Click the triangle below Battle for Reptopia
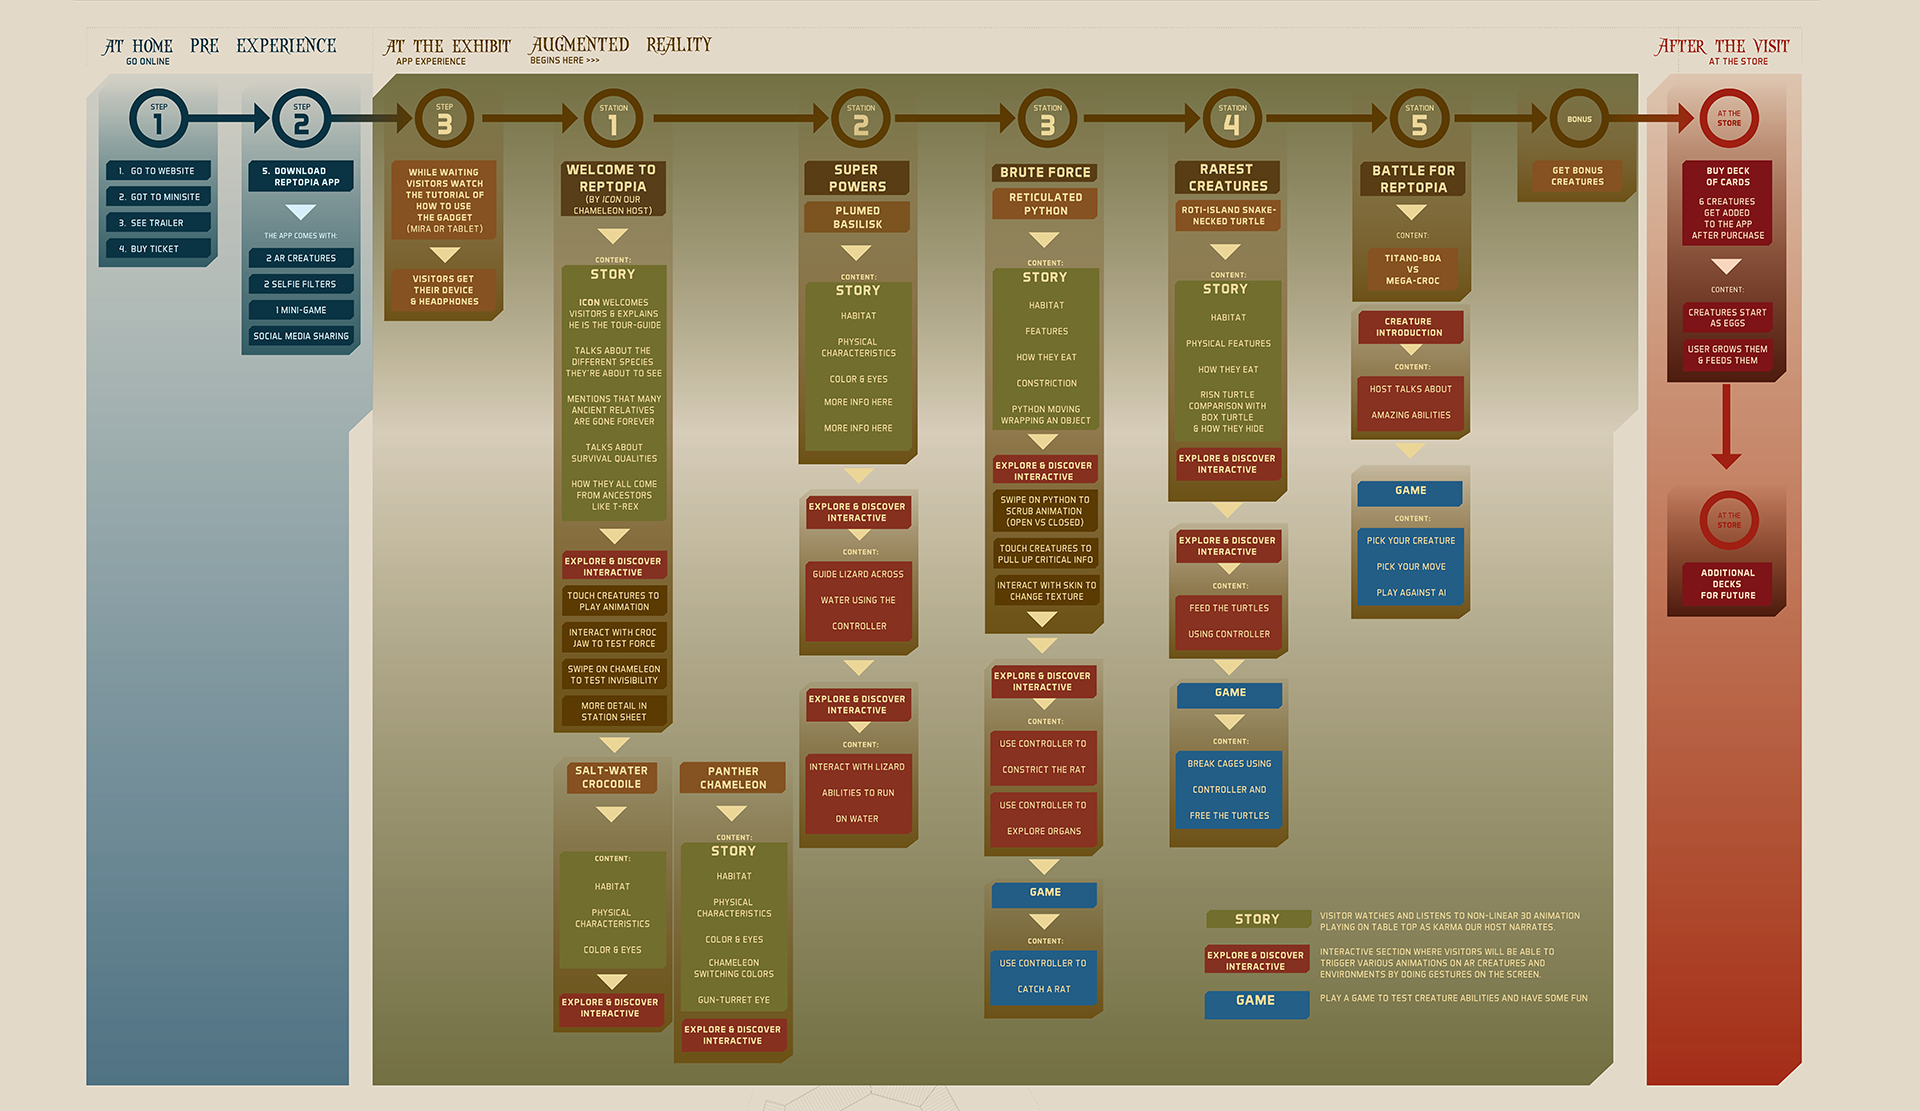Viewport: 1920px width, 1111px height. click(x=1411, y=212)
